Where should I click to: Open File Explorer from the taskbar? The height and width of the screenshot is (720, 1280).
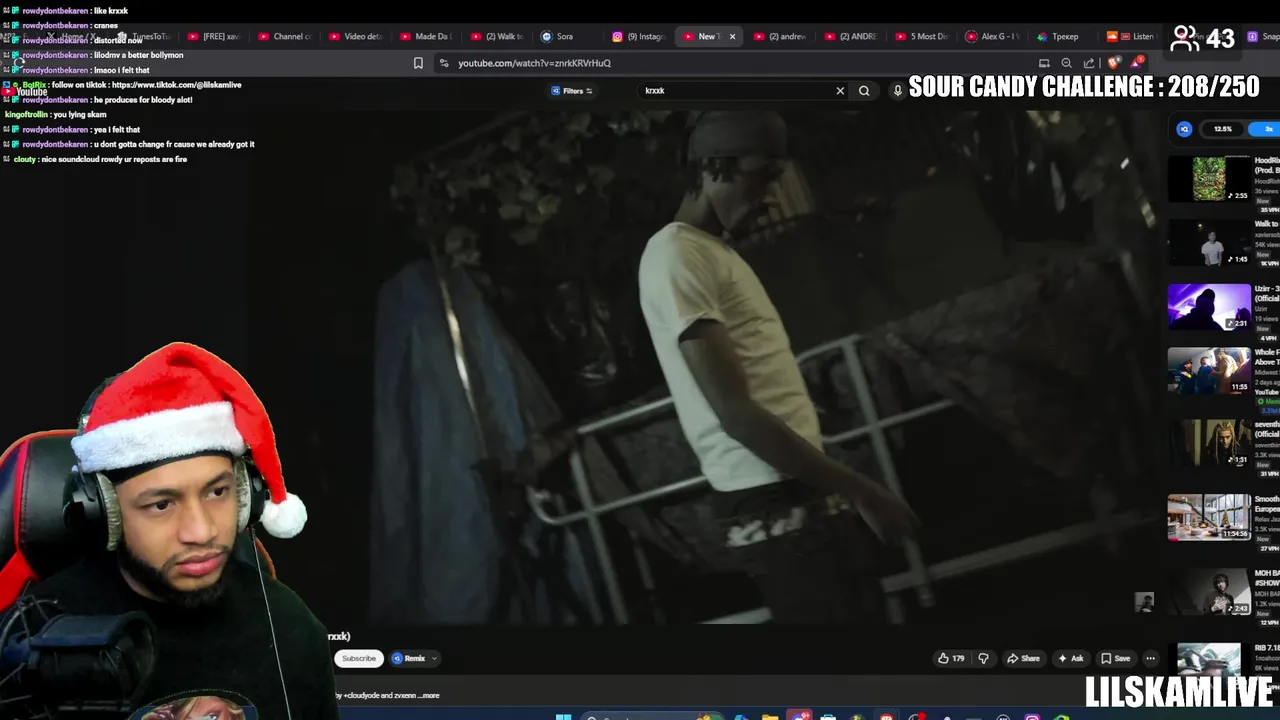770,716
